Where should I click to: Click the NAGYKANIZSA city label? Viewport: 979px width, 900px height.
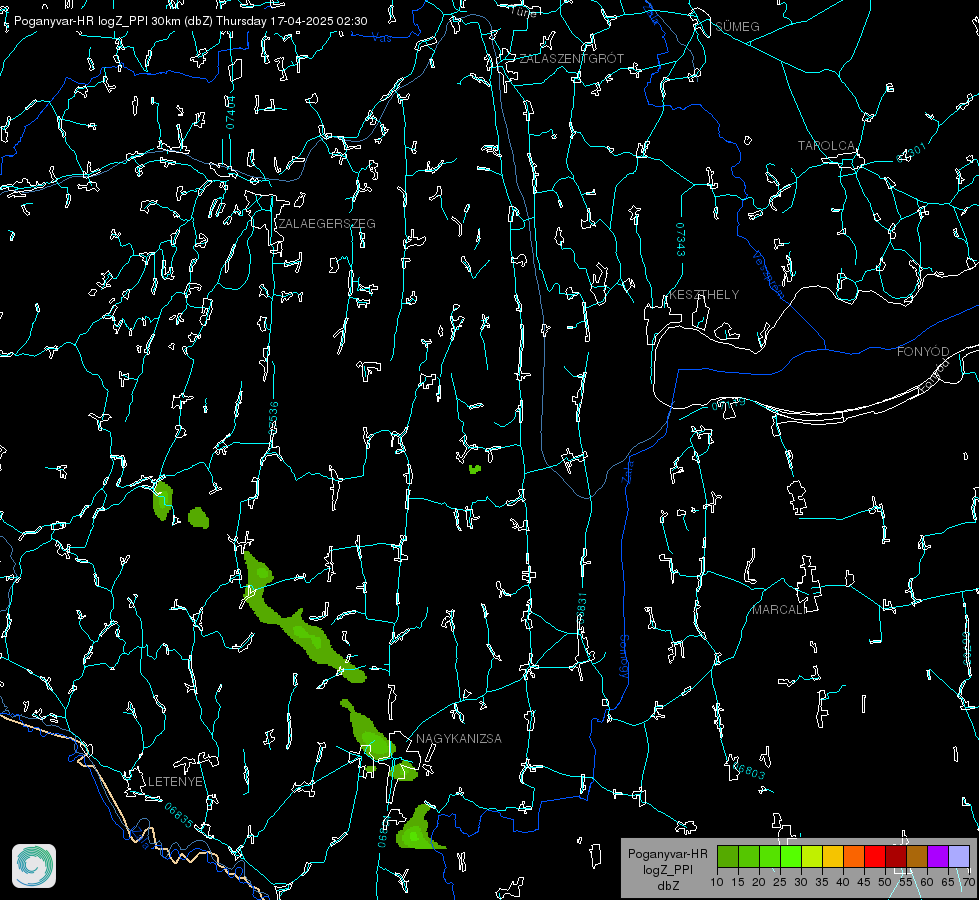click(x=459, y=738)
